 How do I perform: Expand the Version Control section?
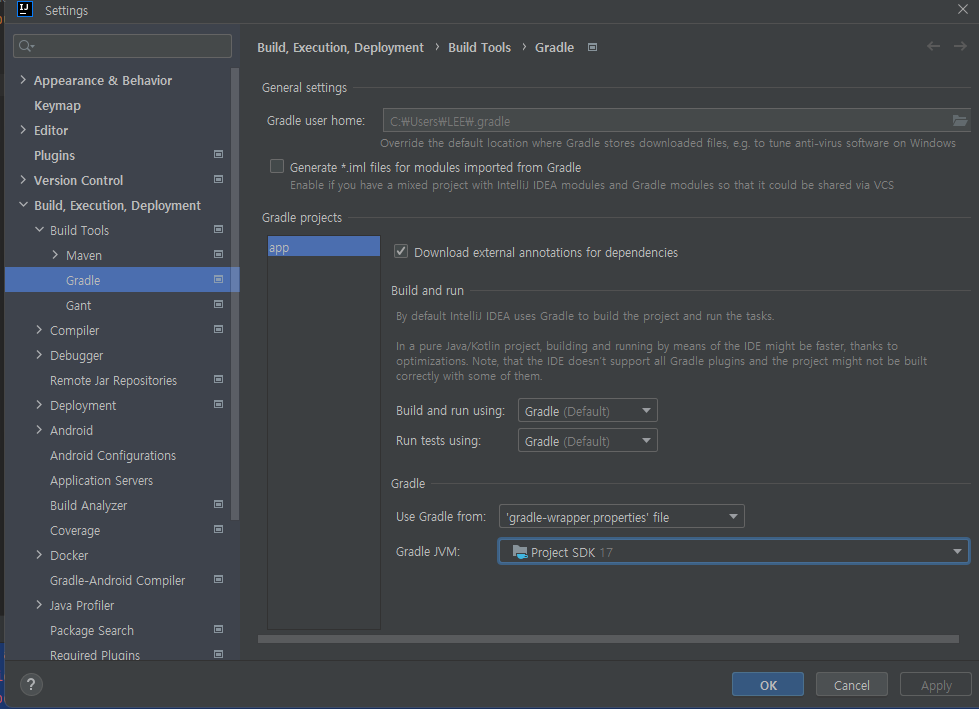[23, 179]
